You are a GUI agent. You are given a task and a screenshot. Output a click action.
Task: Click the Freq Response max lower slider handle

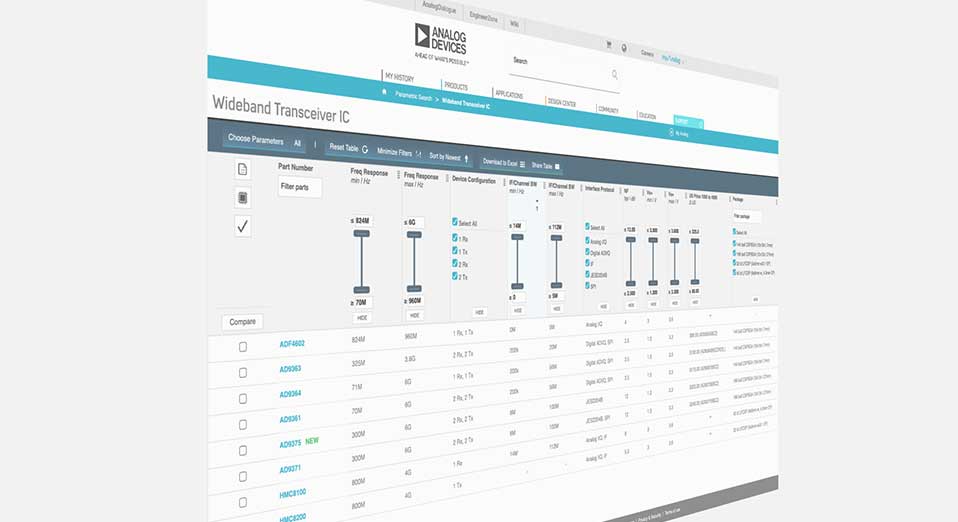[x=414, y=289]
